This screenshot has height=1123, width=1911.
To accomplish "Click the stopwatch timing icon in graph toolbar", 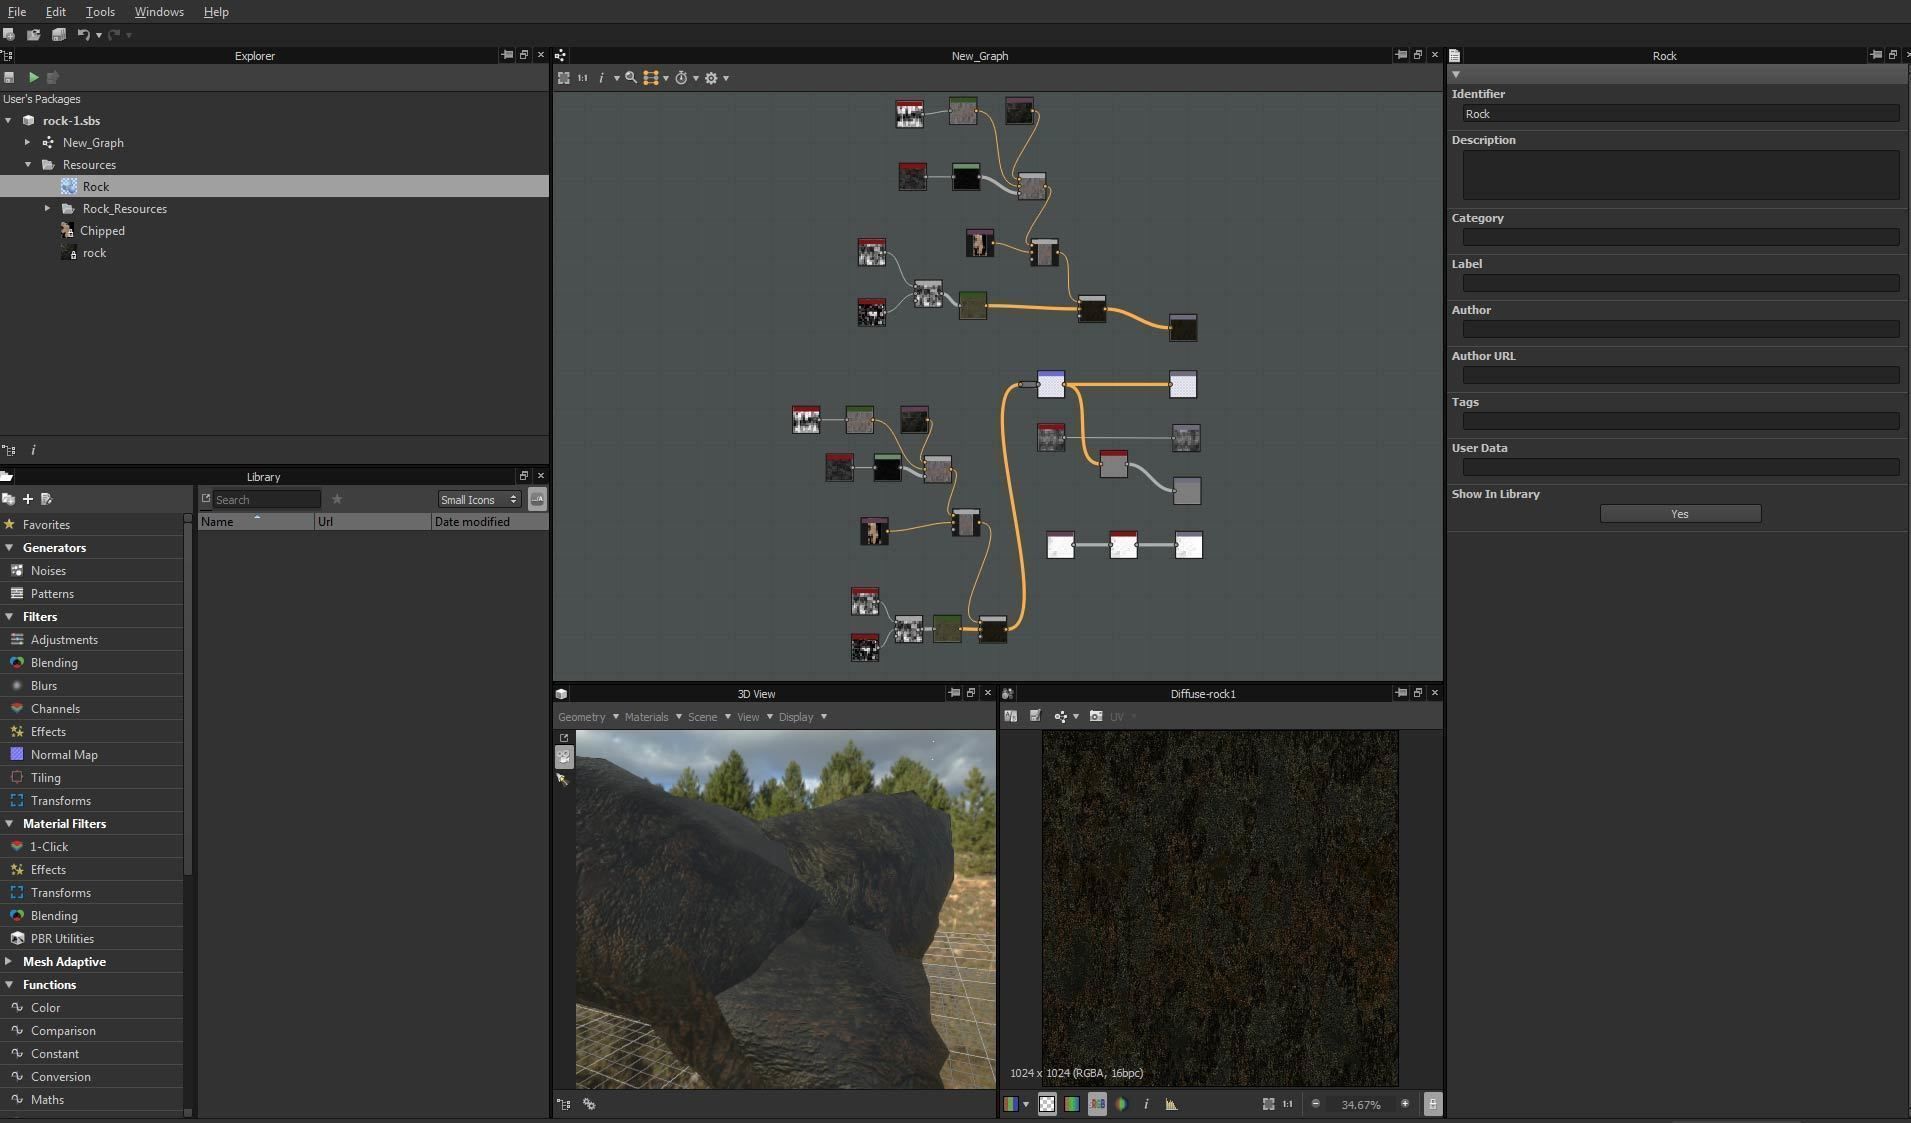I will tap(681, 78).
